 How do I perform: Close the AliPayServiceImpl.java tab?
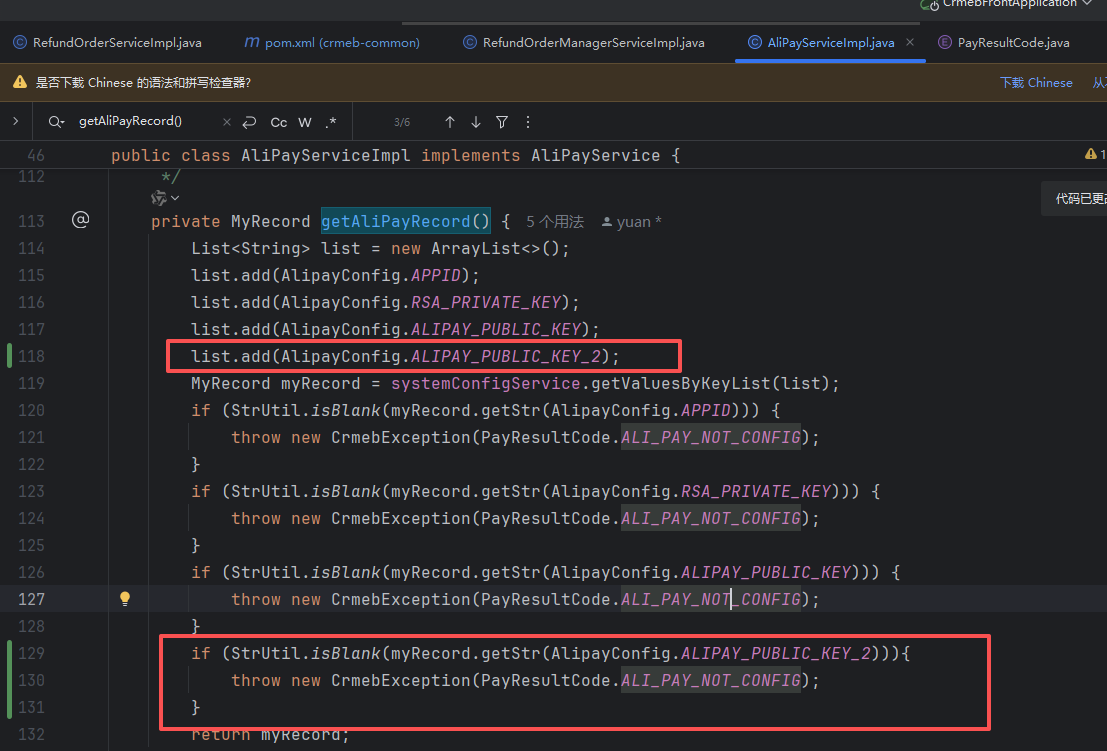coord(910,42)
